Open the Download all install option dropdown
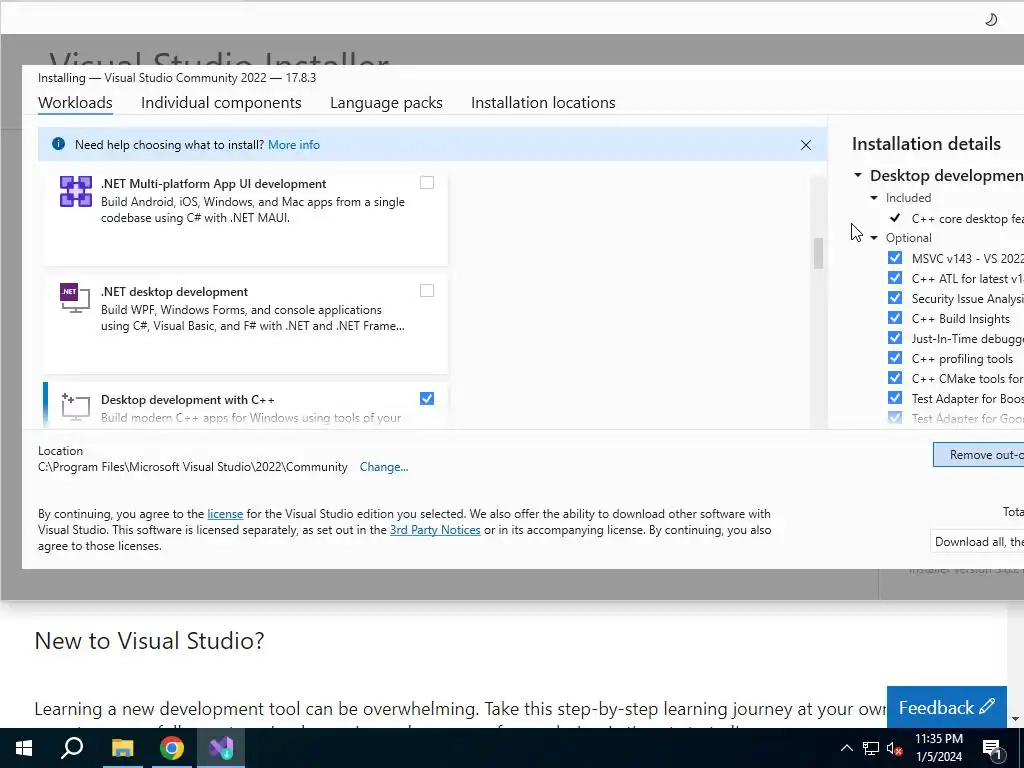Screen dimensions: 1024x768 [x=977, y=541]
